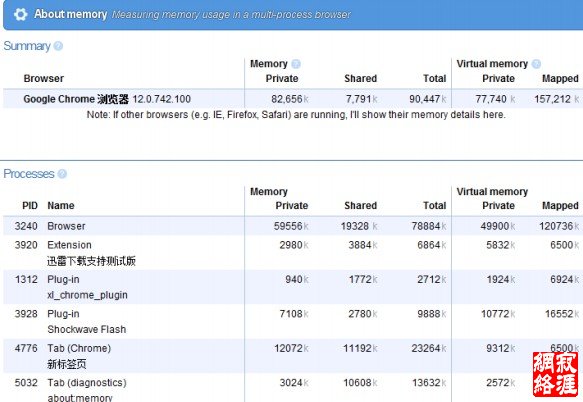Click the Browser shared memory 19328k

point(359,226)
